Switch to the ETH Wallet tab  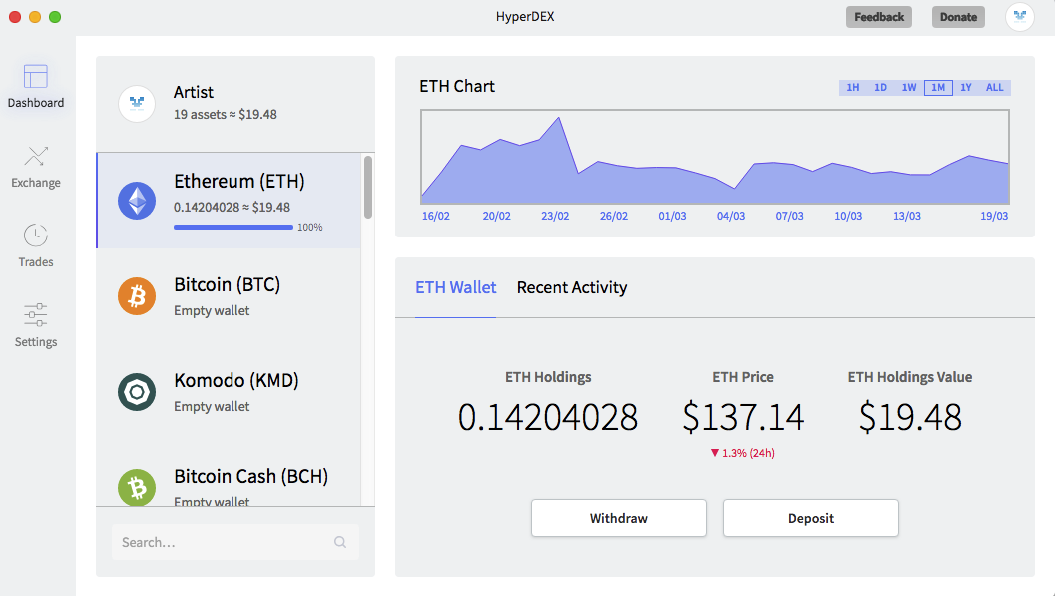pos(456,287)
